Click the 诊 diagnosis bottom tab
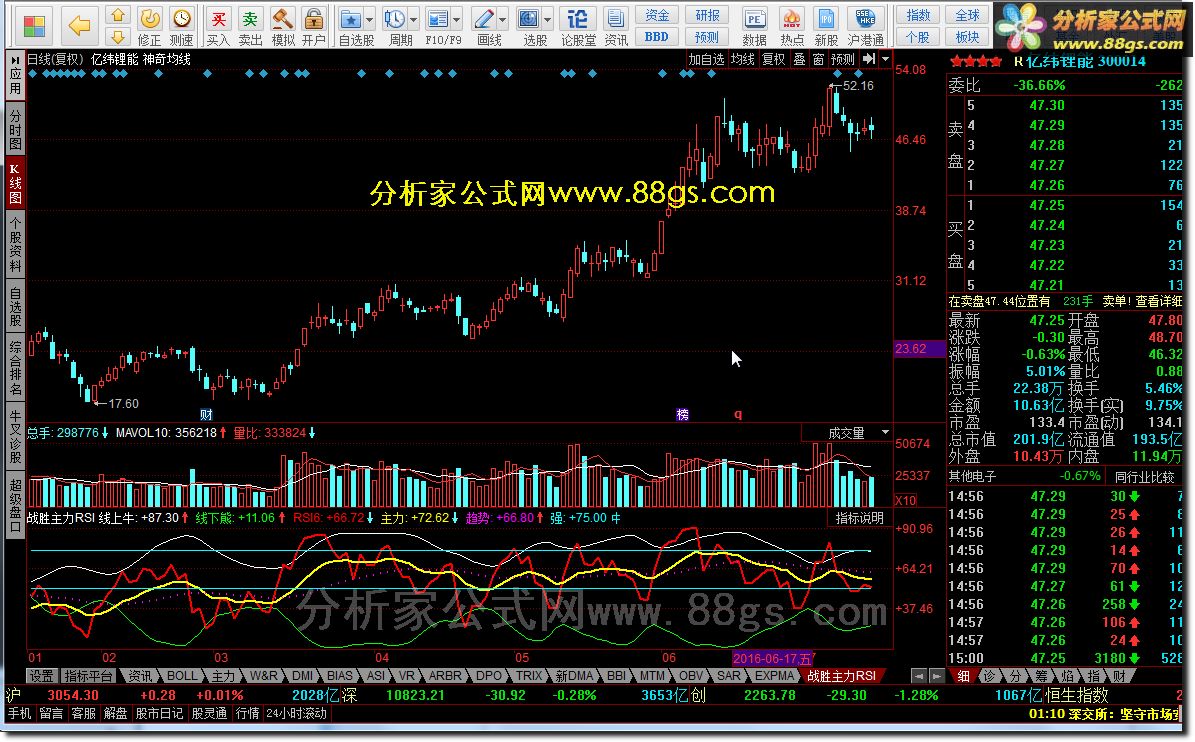Viewport: 1195px width, 742px height. (x=988, y=676)
